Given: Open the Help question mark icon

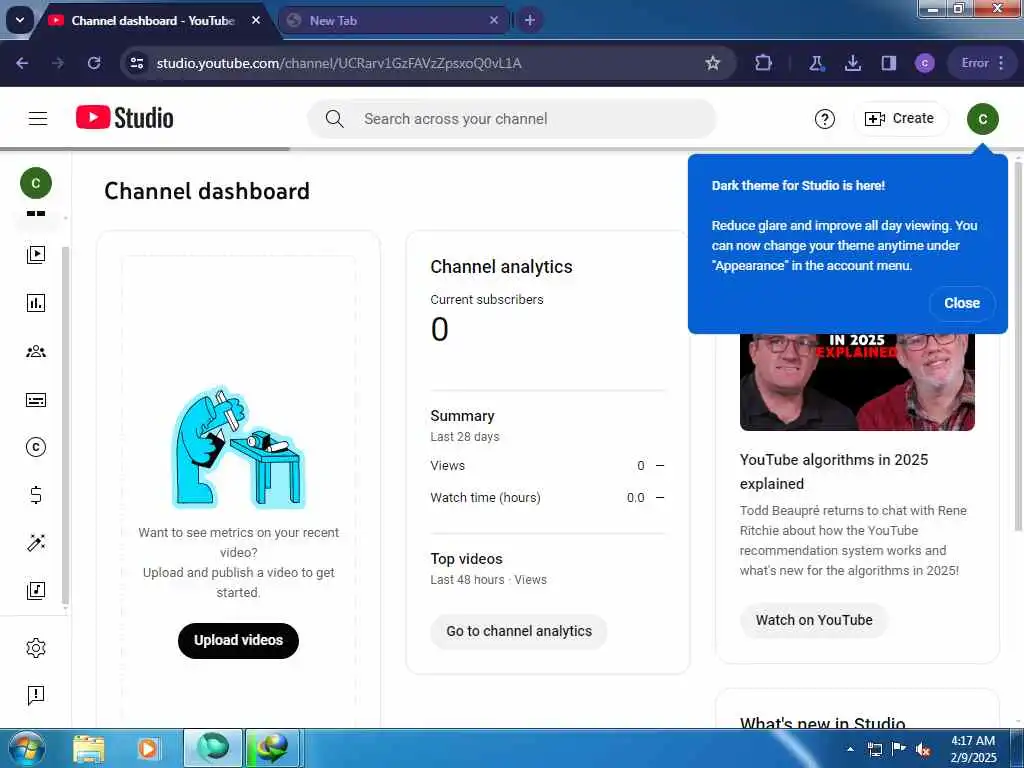Looking at the screenshot, I should point(825,119).
